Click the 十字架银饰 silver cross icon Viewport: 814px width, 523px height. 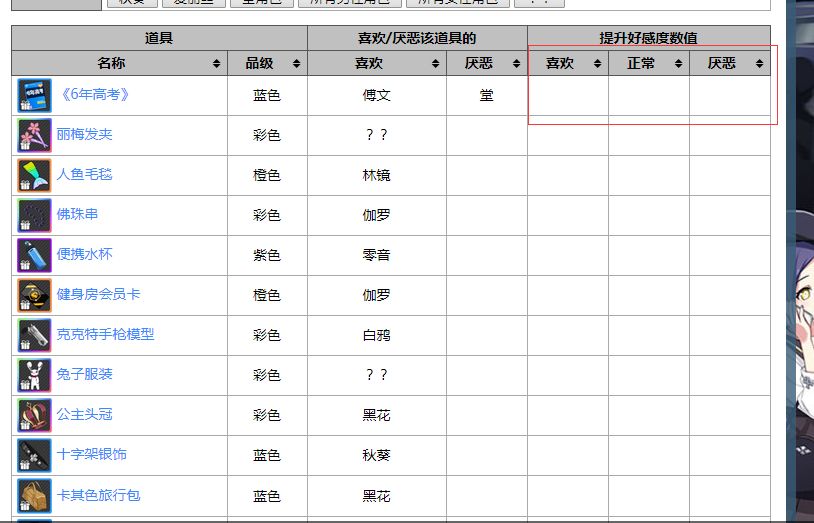(x=34, y=455)
